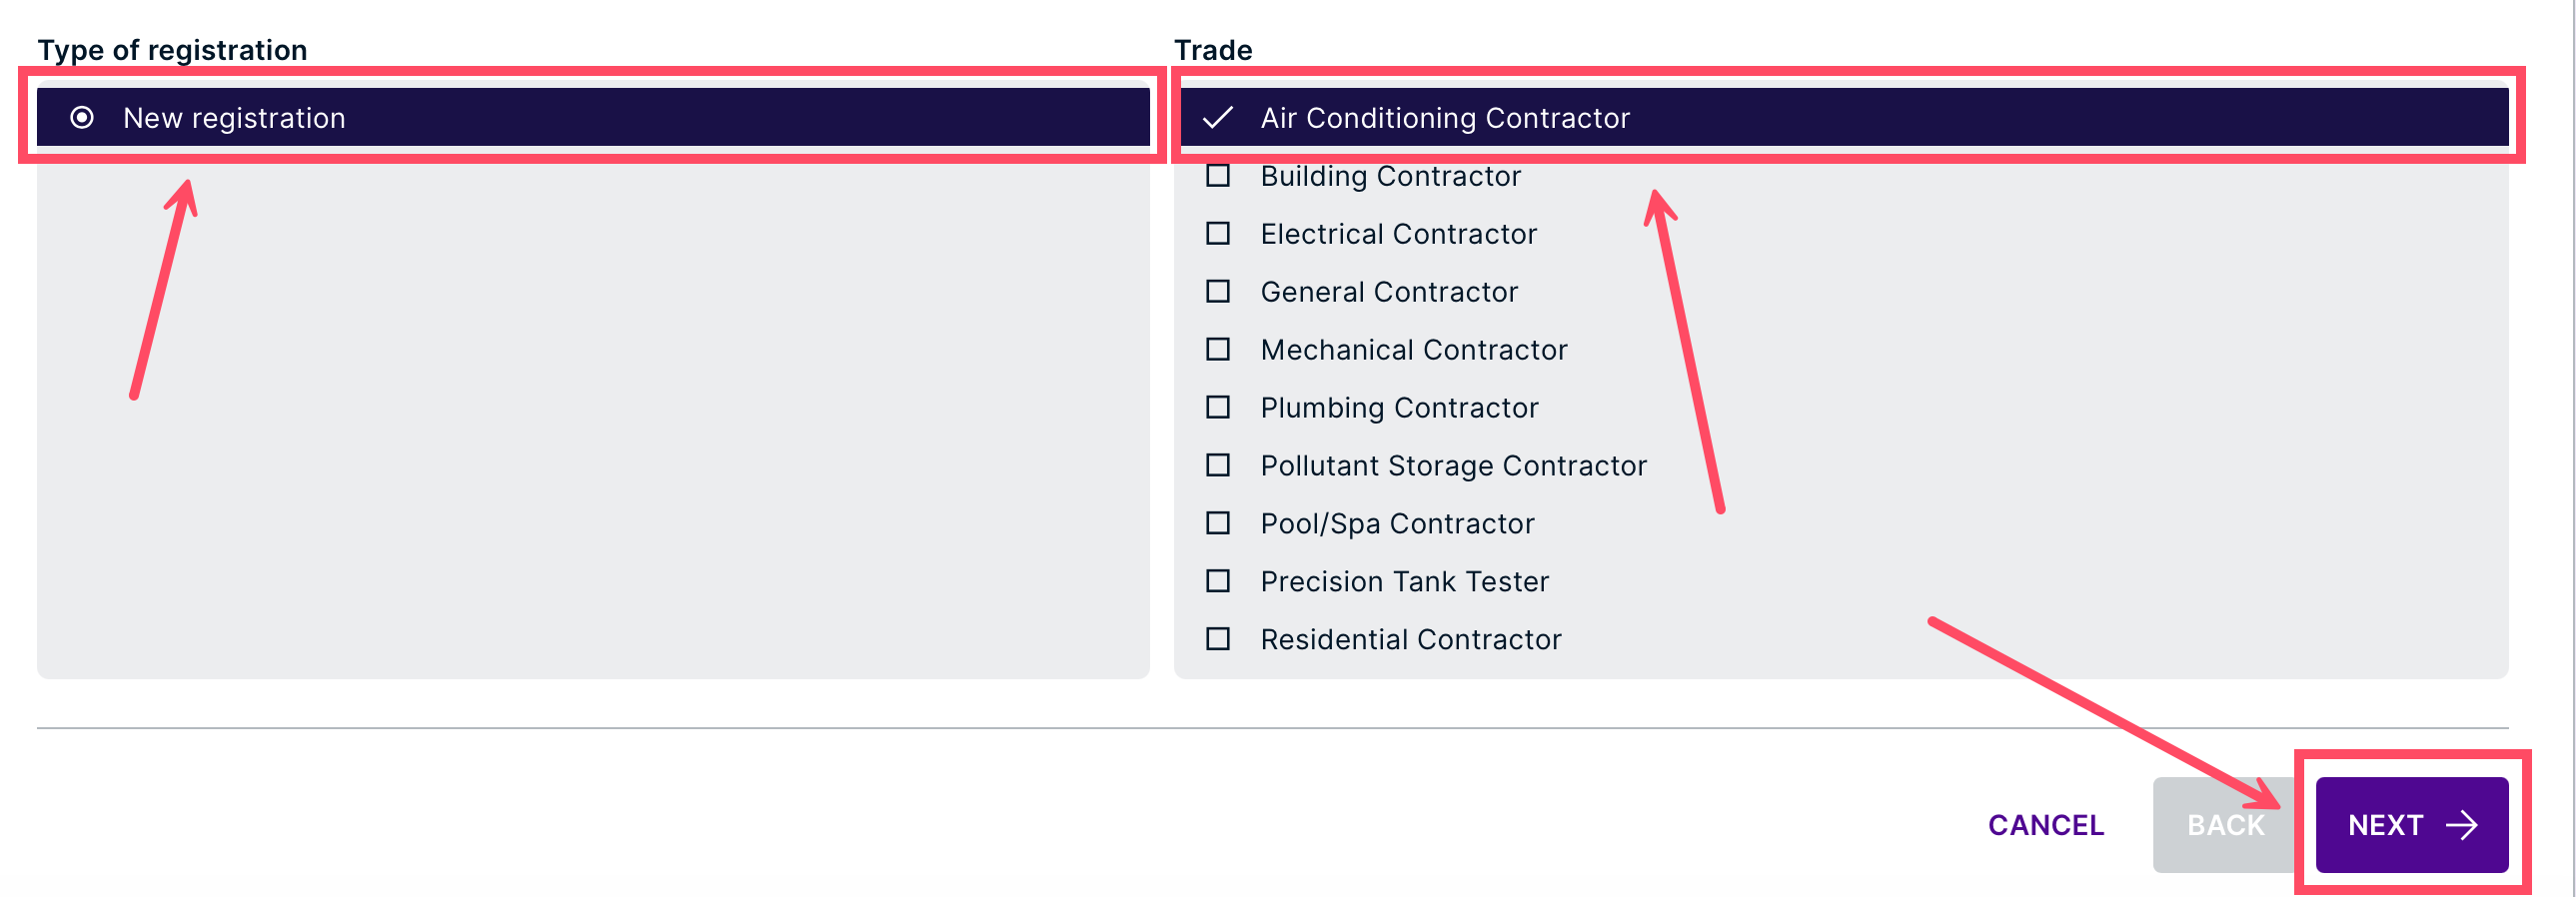Check the Building Contractor checkbox
The height and width of the screenshot is (897, 2576).
click(1217, 176)
